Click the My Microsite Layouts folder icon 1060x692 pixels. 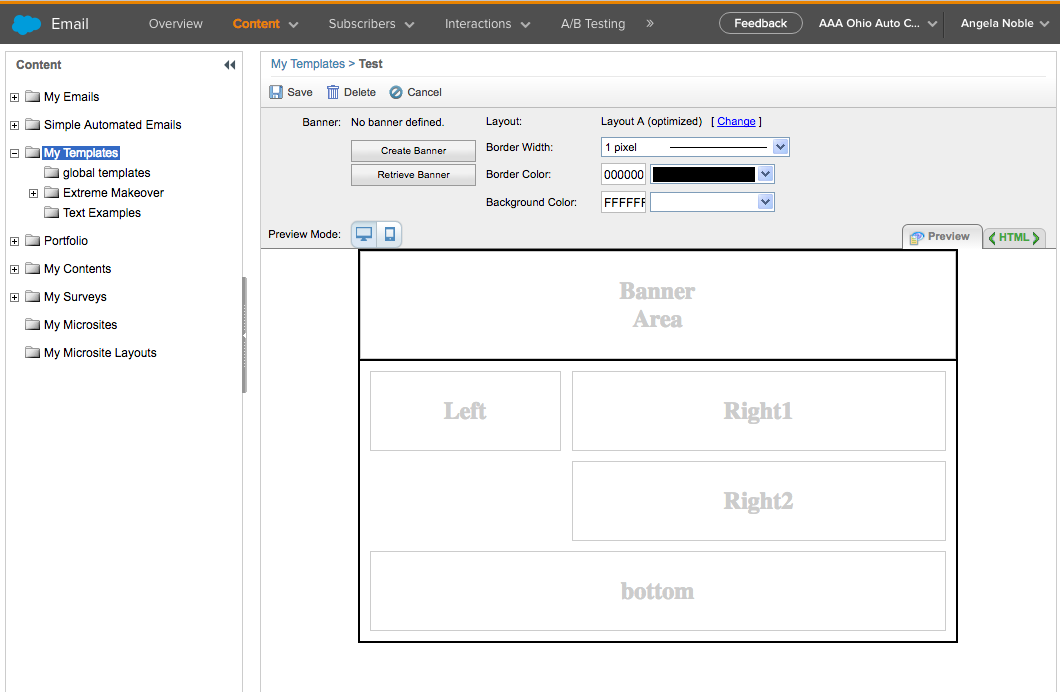[x=32, y=352]
